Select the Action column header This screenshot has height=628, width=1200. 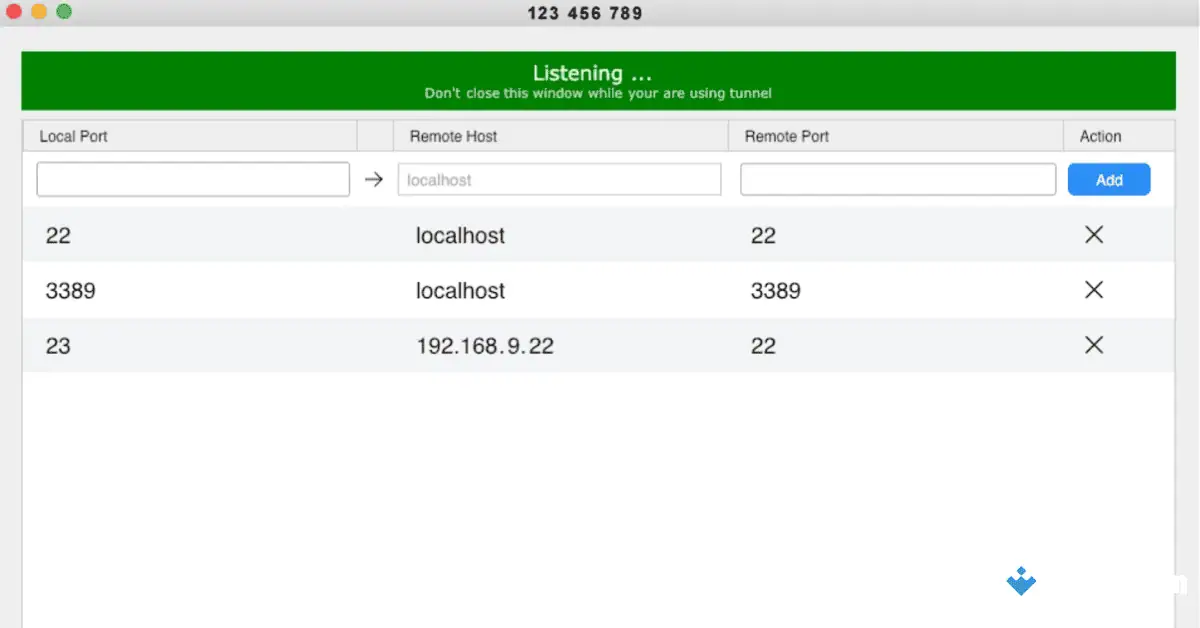point(1100,136)
